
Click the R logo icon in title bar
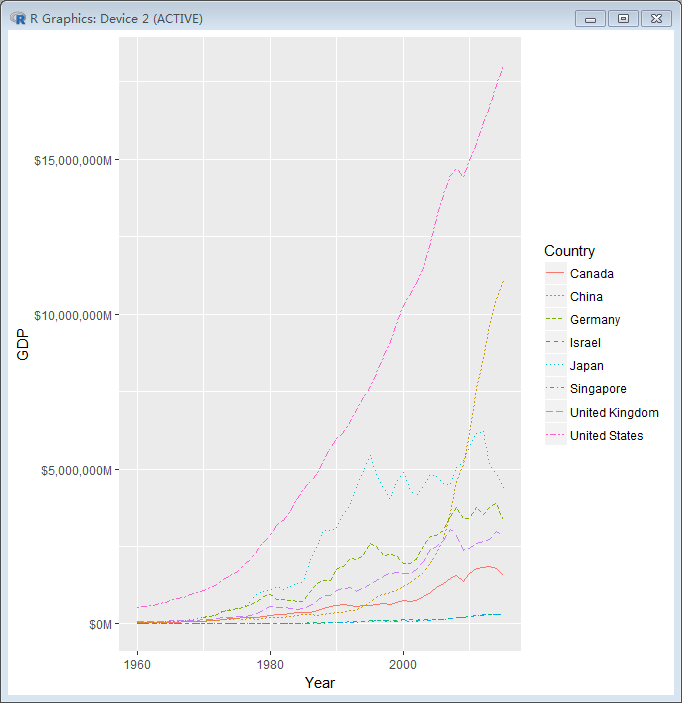(18, 18)
